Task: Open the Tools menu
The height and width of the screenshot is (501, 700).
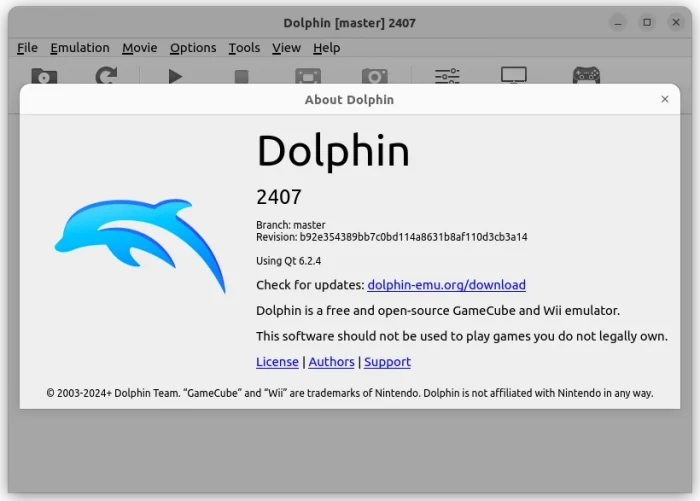Action: click(244, 47)
